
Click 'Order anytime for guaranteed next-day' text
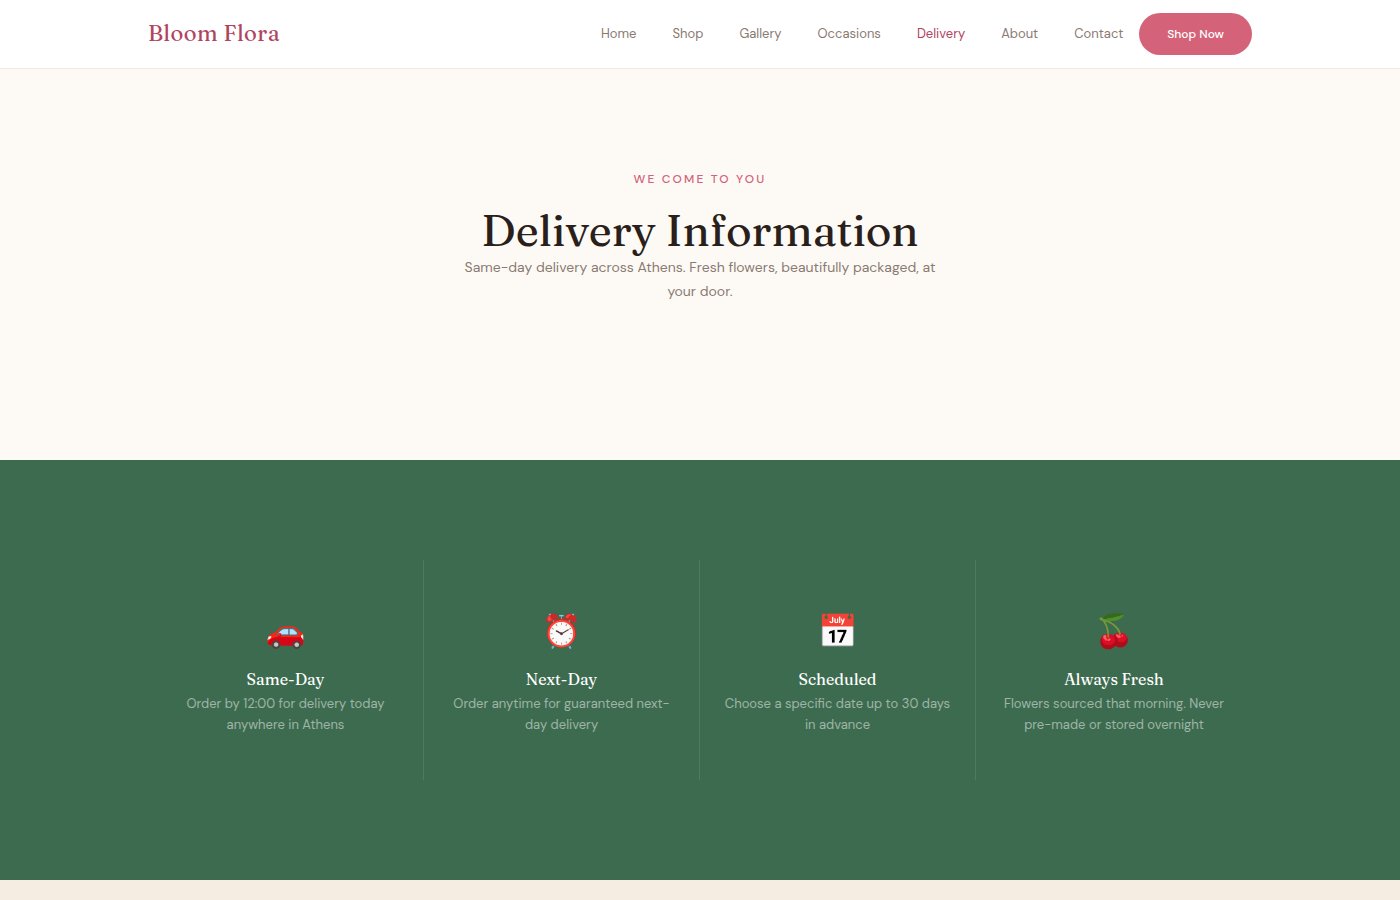[x=561, y=714]
